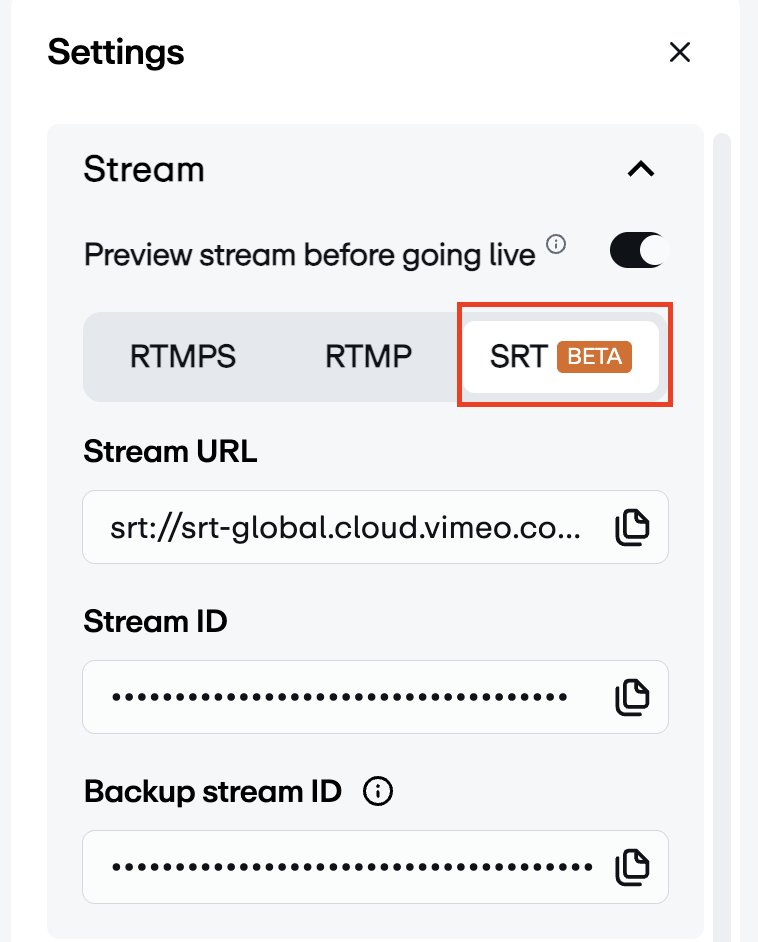Disable preview stream before going live
Viewport: 758px width, 942px height.
[x=638, y=251]
